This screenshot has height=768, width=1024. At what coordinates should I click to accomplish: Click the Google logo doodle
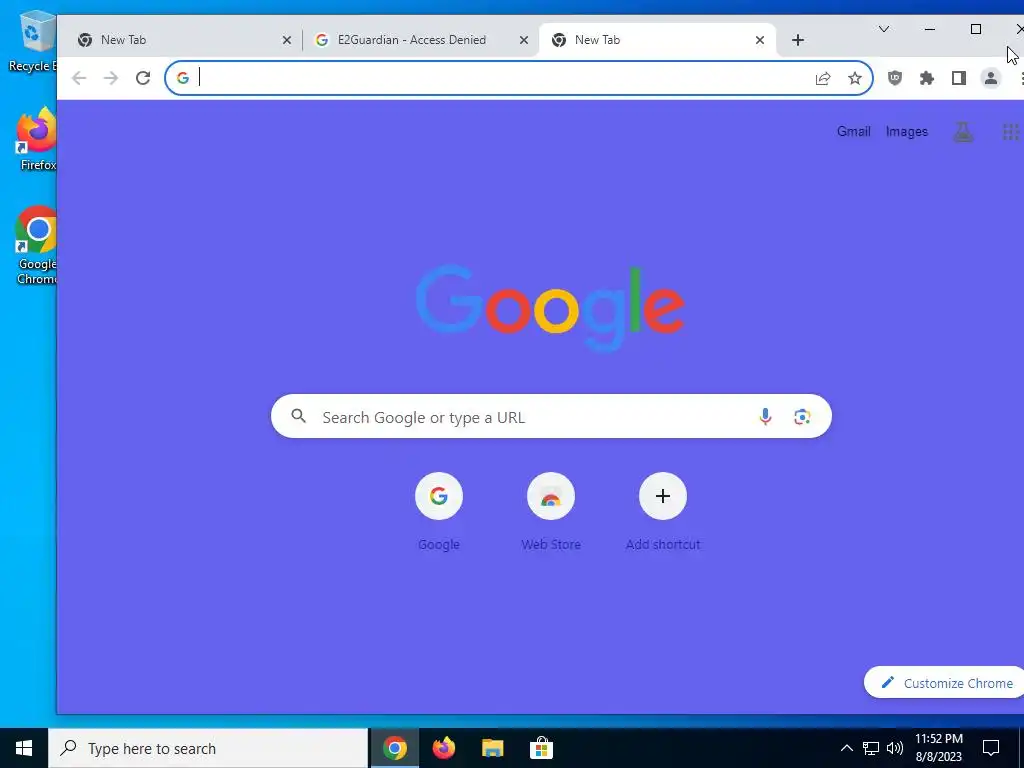(x=550, y=308)
